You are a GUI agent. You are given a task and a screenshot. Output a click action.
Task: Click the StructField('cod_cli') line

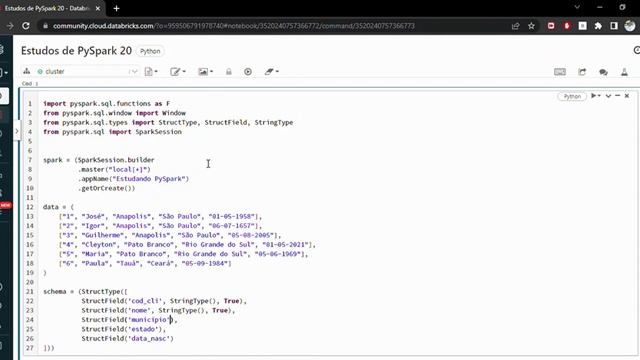[x=164, y=301]
